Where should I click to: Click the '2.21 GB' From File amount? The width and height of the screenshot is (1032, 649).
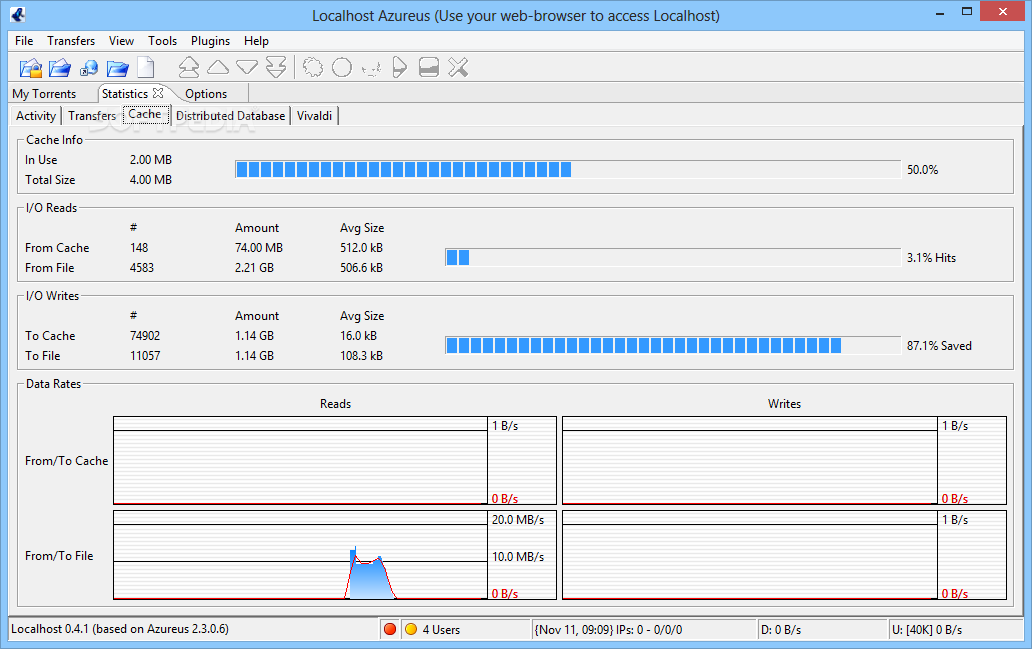(254, 268)
